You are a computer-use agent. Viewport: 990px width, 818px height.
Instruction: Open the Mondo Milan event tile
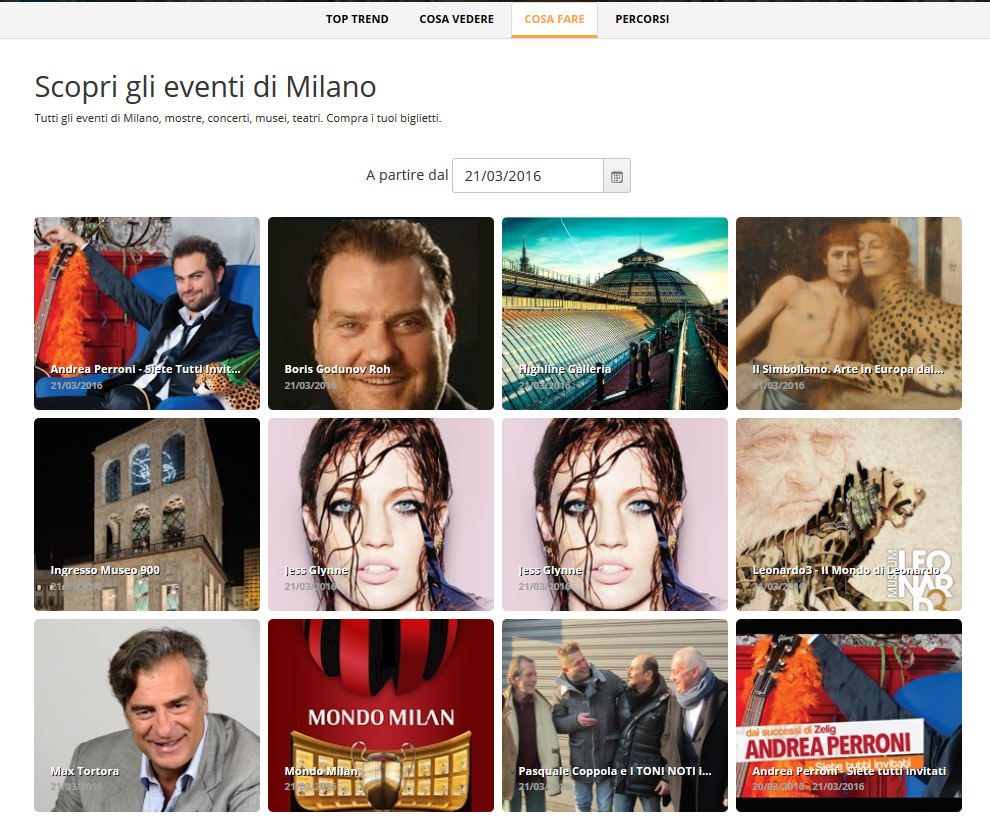[381, 715]
